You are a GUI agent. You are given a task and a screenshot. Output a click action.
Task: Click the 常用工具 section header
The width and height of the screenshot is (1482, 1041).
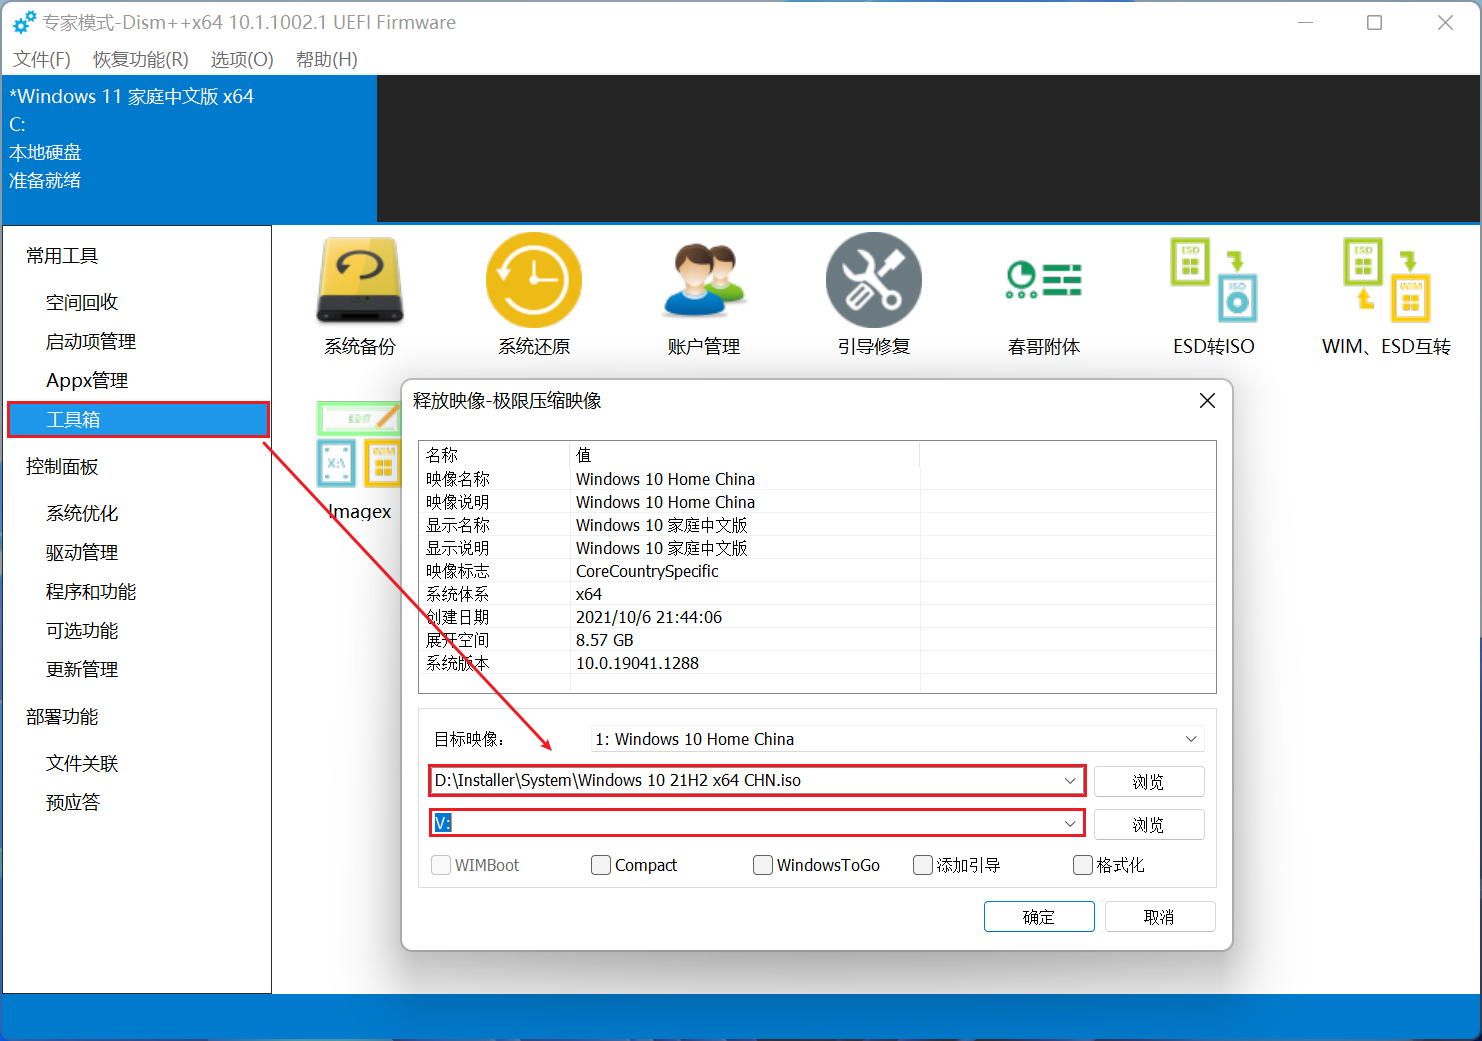click(x=62, y=256)
